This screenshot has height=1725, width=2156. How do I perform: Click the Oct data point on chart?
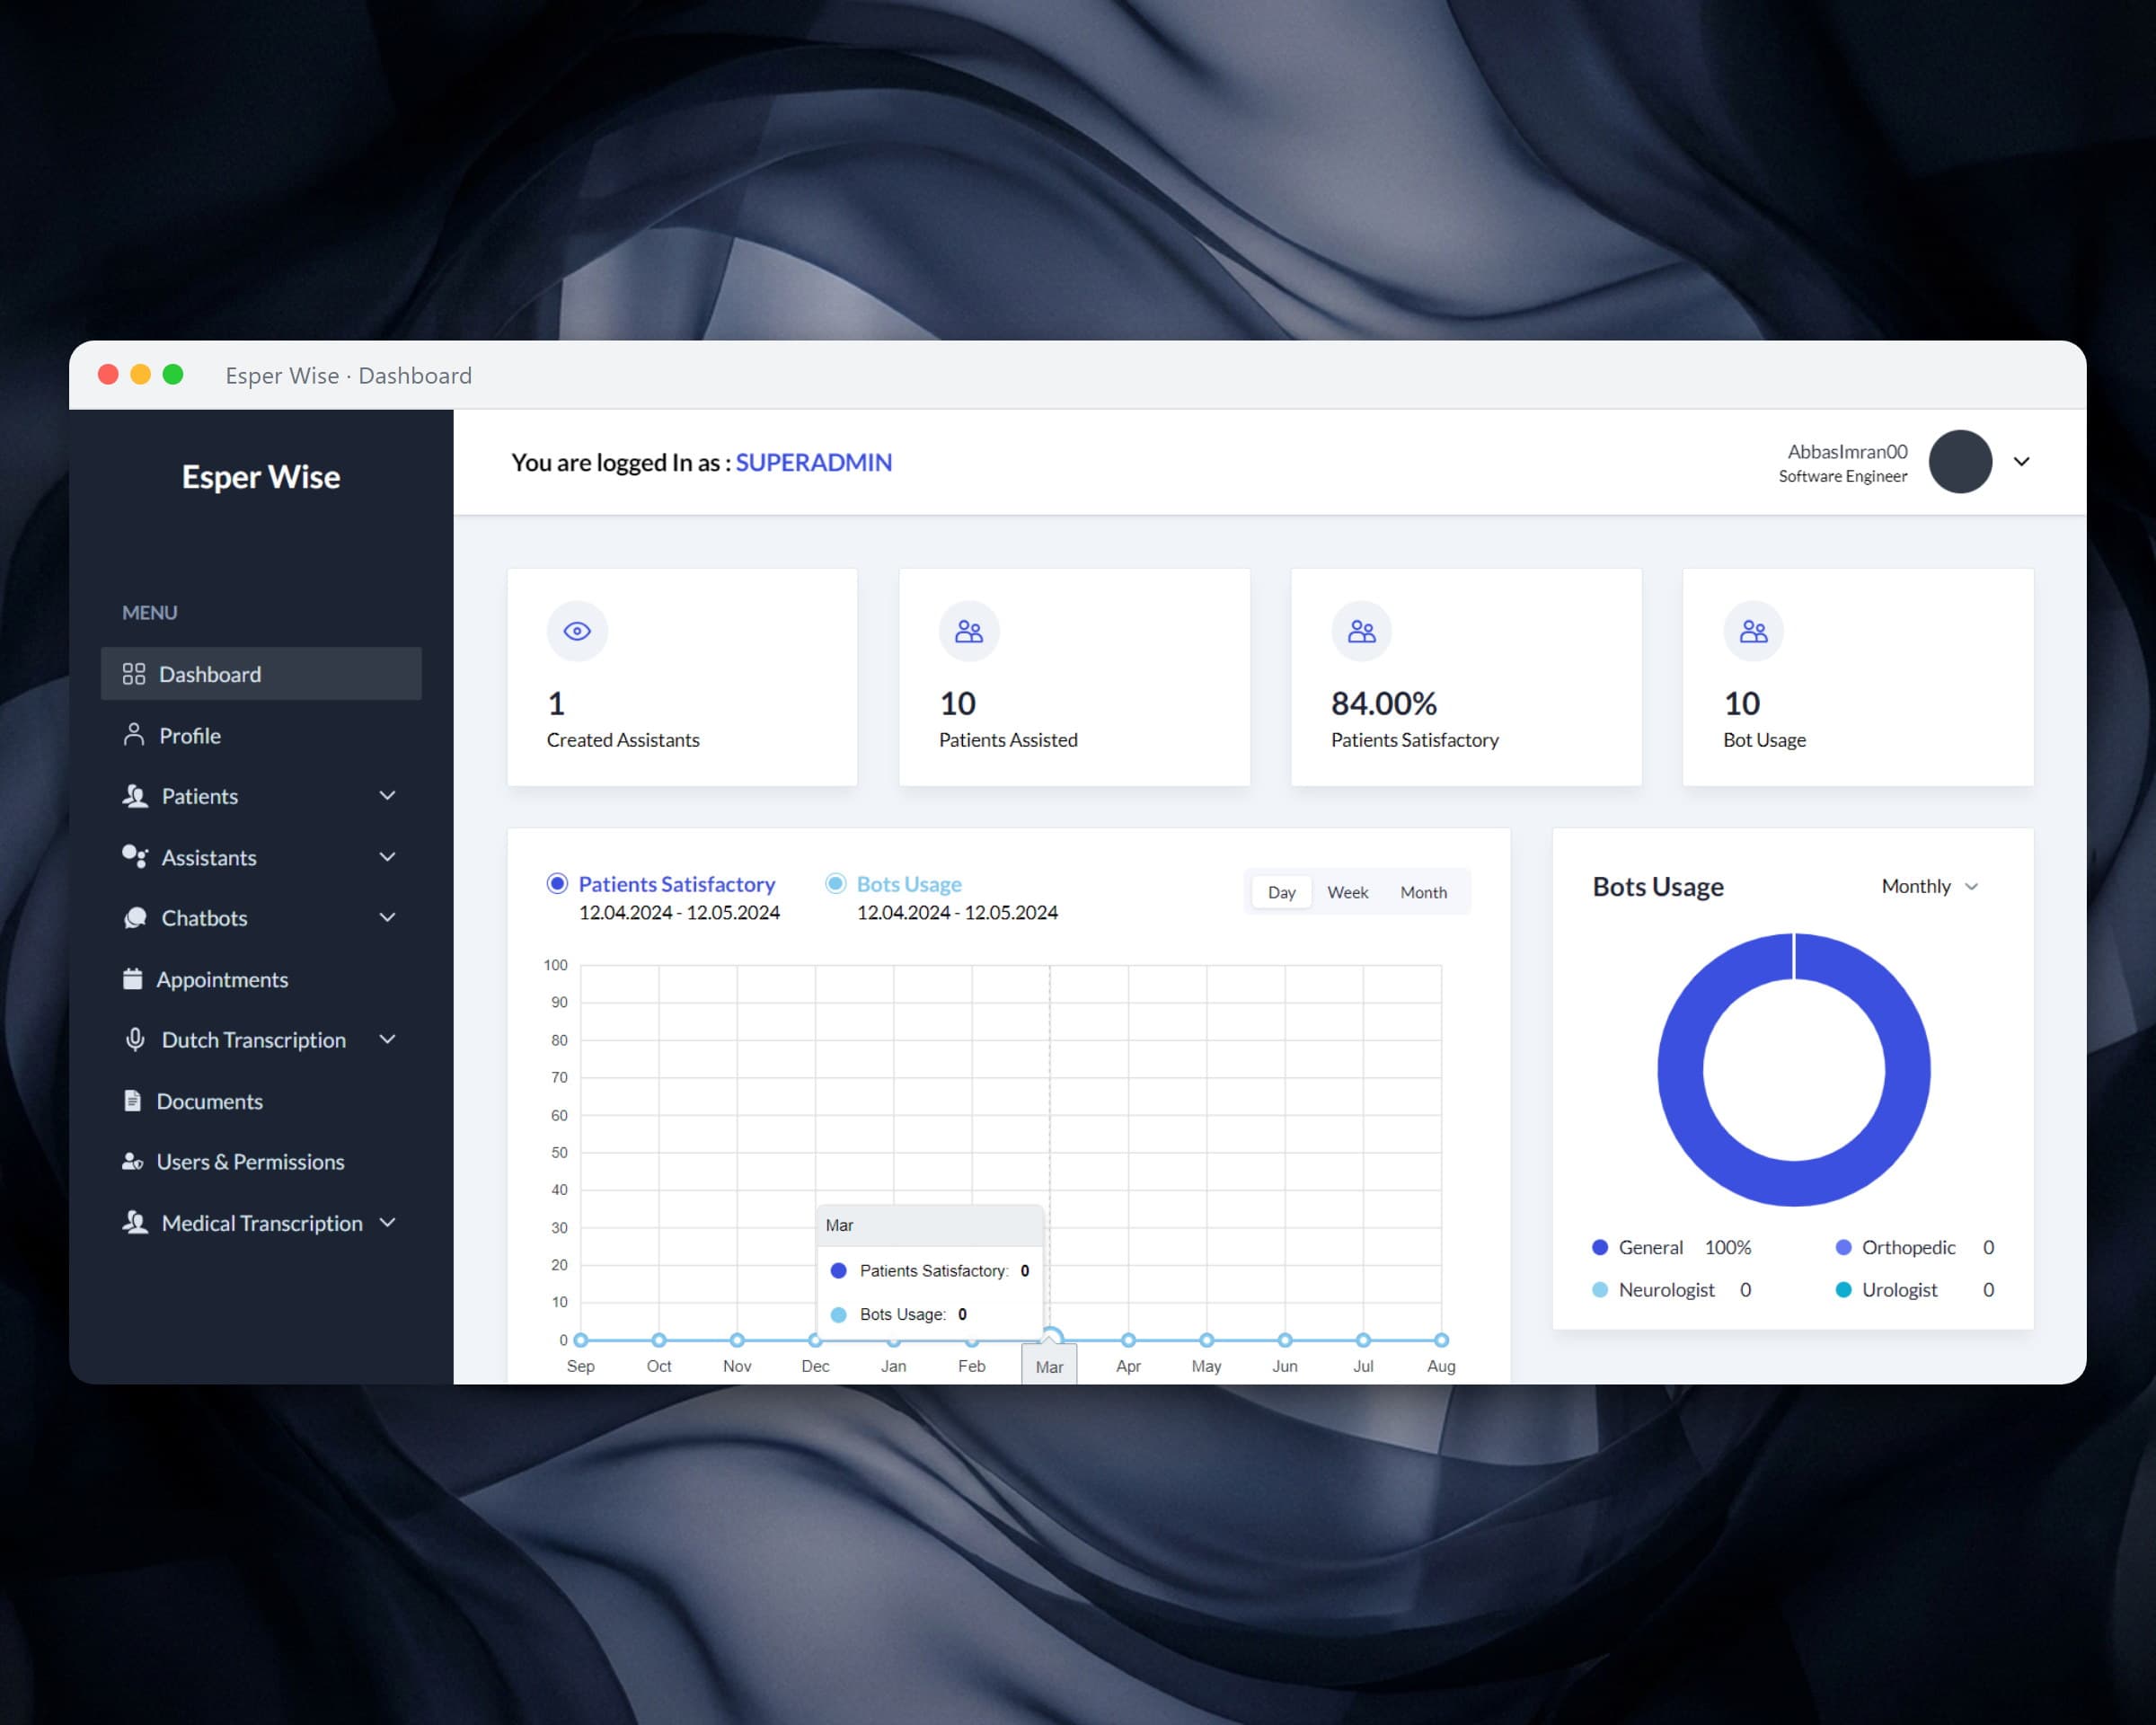659,1340
